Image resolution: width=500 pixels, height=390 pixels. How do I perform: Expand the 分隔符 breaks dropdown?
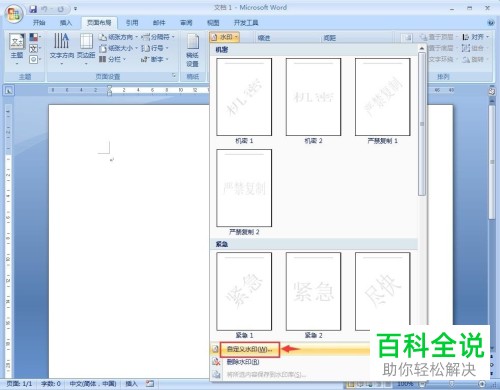[x=158, y=37]
